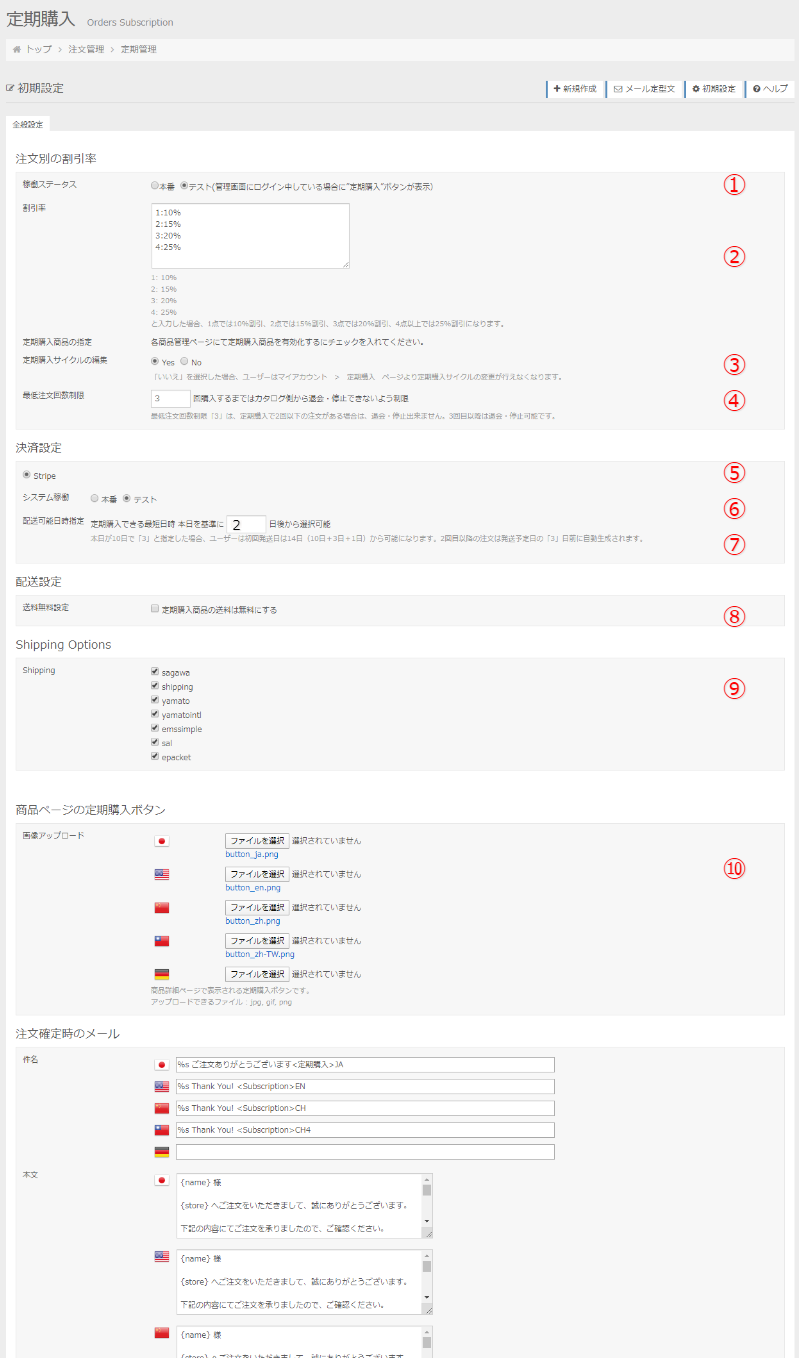The width and height of the screenshot is (799, 1358).
Task: Click the China flag beside the CH subject field
Action: (x=161, y=1108)
